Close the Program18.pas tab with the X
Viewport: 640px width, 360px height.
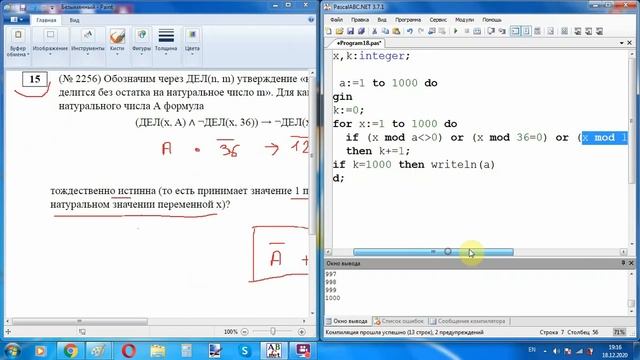(630, 43)
